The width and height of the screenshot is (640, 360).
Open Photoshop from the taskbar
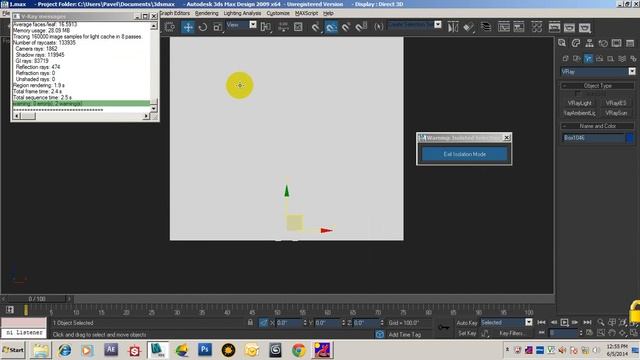point(205,350)
